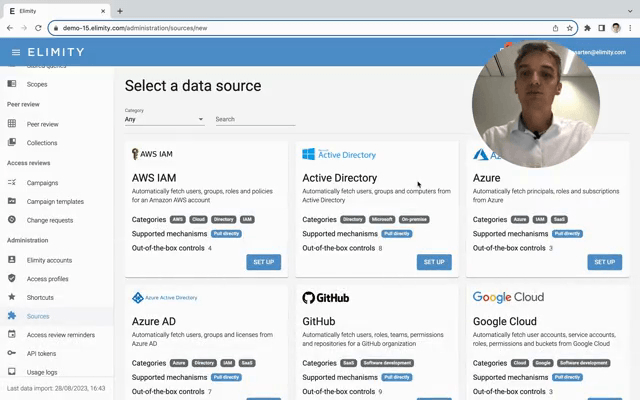The image size is (640, 400).
Task: Open the Chrome profile avatar
Action: point(616,28)
